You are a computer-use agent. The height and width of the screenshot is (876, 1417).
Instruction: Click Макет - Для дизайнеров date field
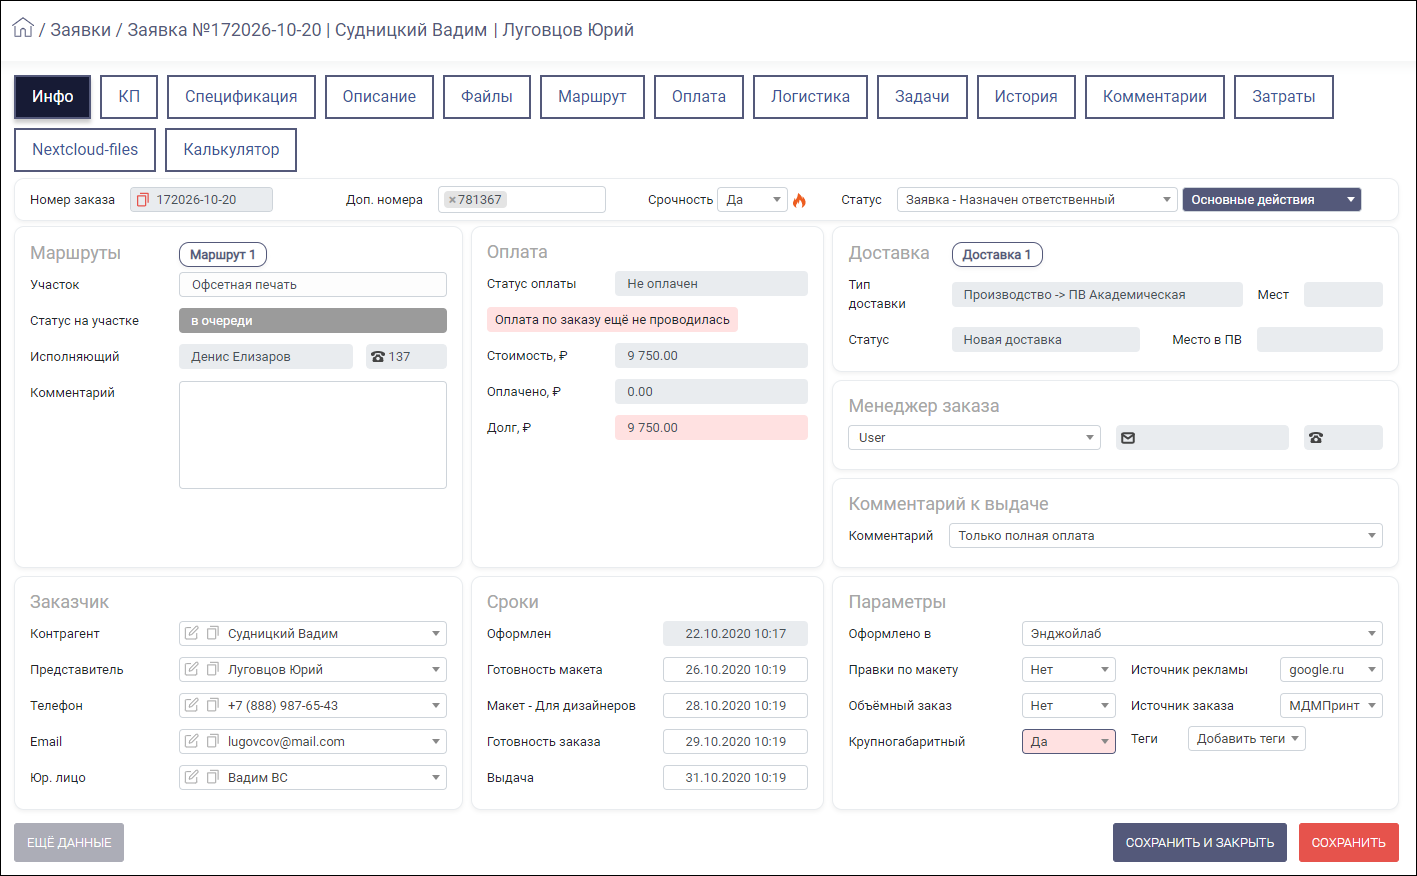tap(735, 706)
